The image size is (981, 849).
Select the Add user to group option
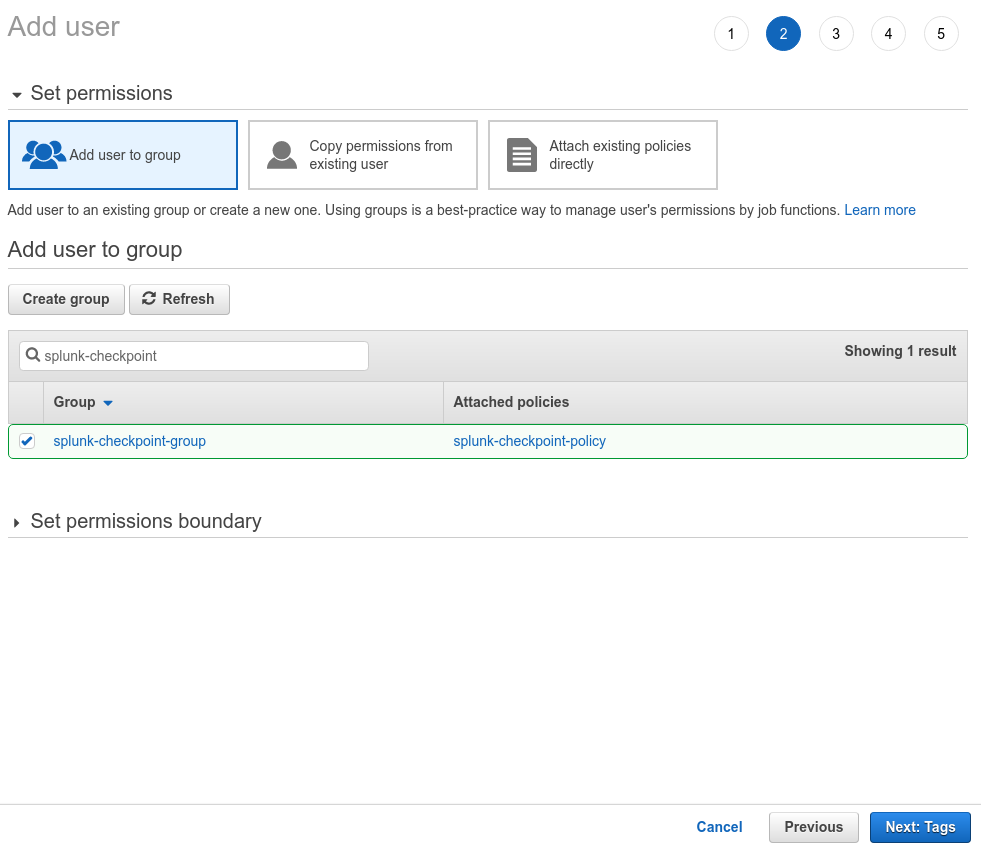123,155
